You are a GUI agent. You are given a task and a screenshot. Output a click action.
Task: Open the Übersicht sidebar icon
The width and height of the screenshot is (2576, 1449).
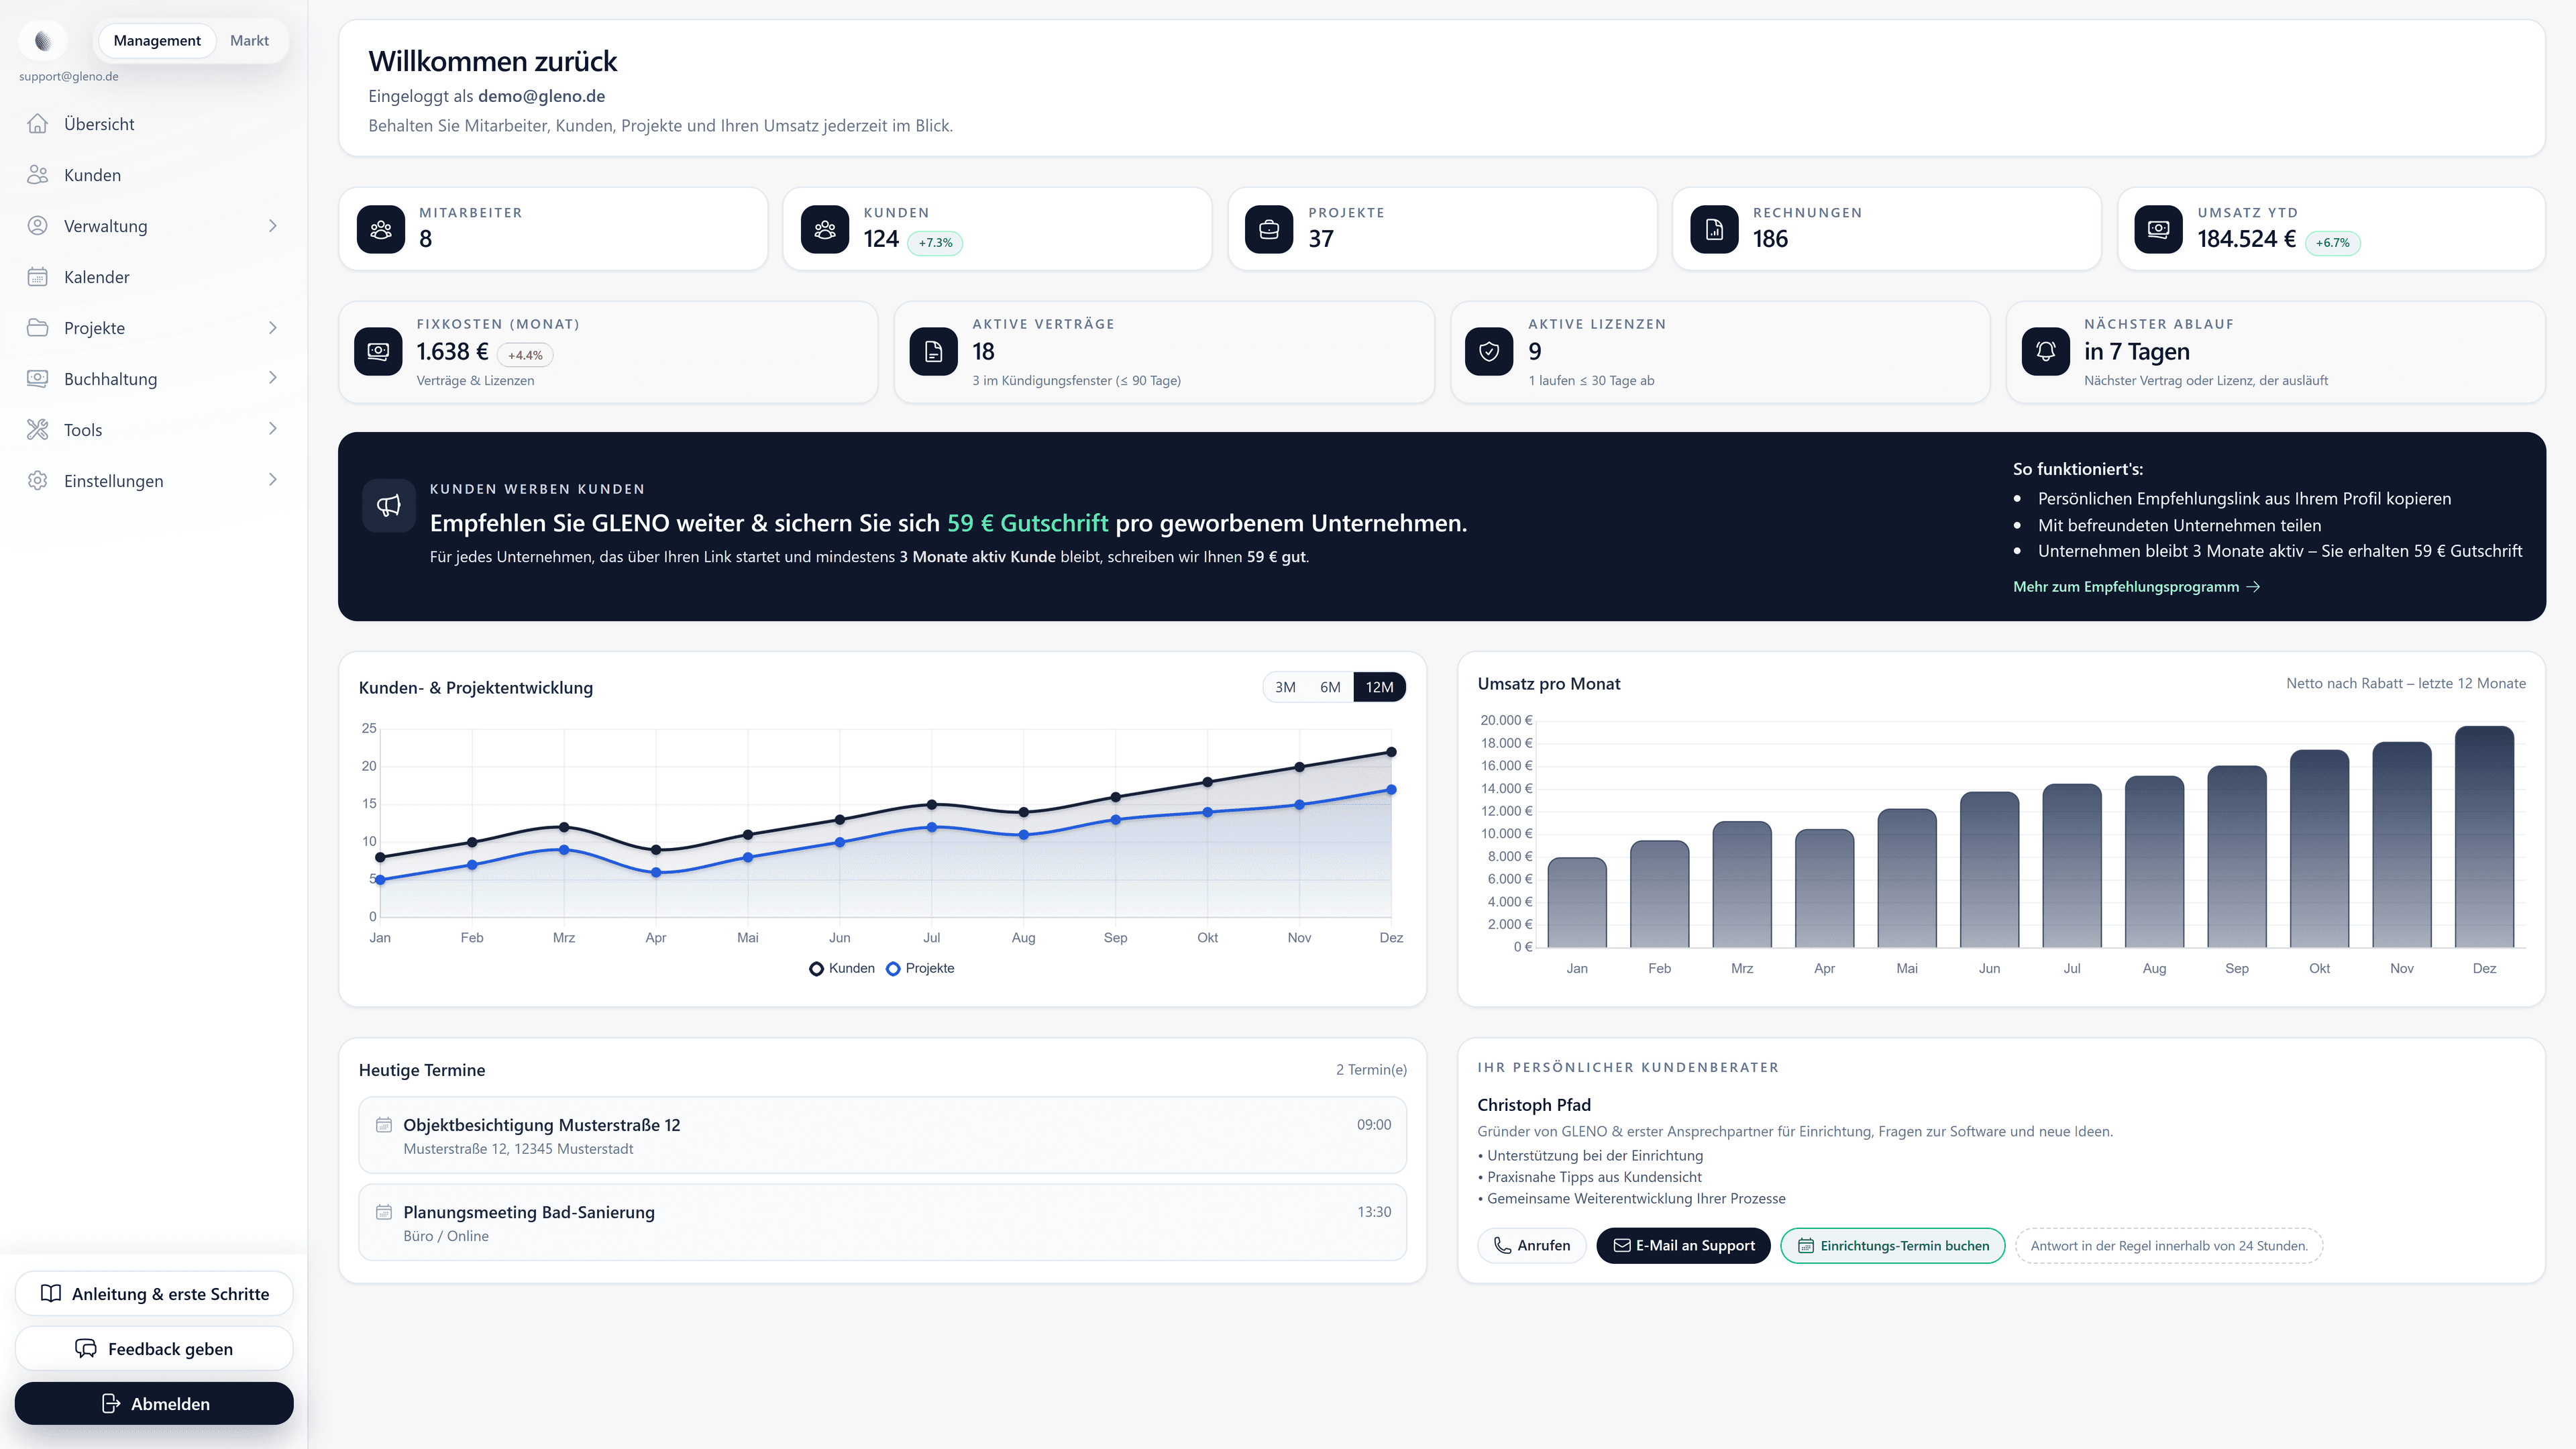[x=38, y=123]
